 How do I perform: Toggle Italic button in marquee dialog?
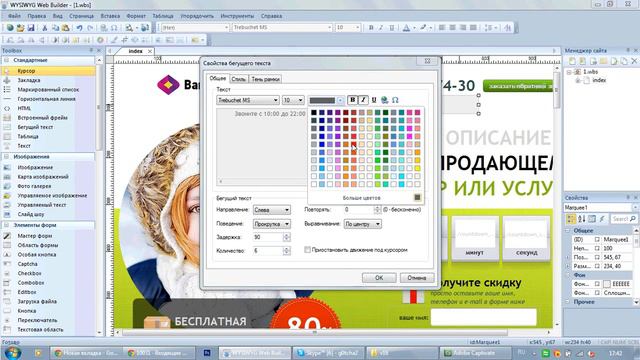coord(363,100)
